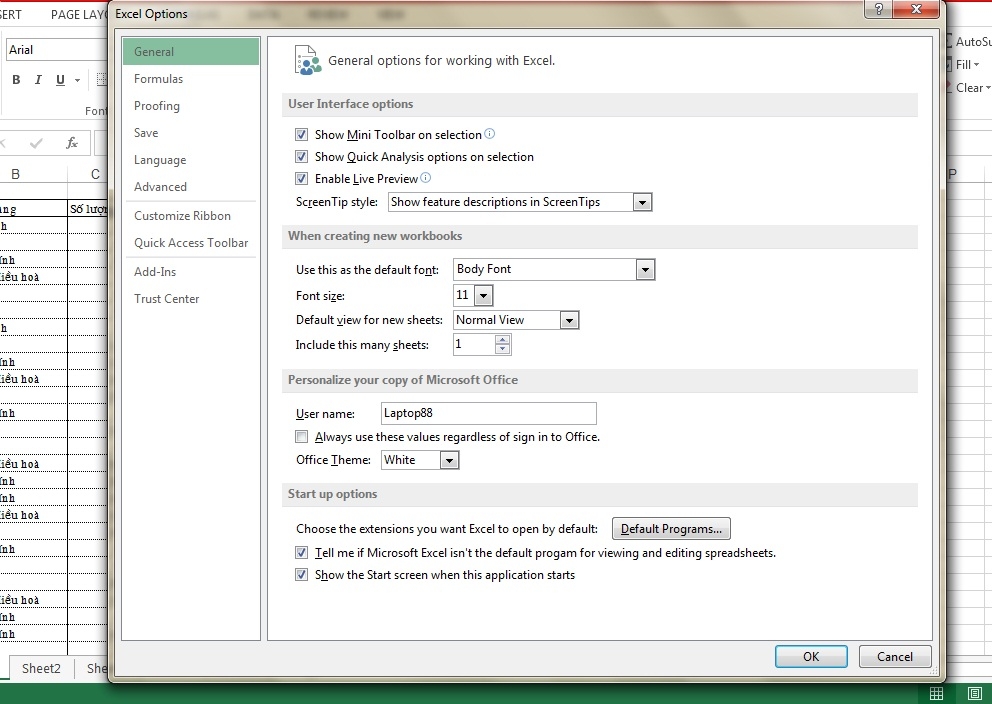Click the info icon beside Enable Live Preview
Viewport: 992px width, 704px height.
tap(426, 178)
